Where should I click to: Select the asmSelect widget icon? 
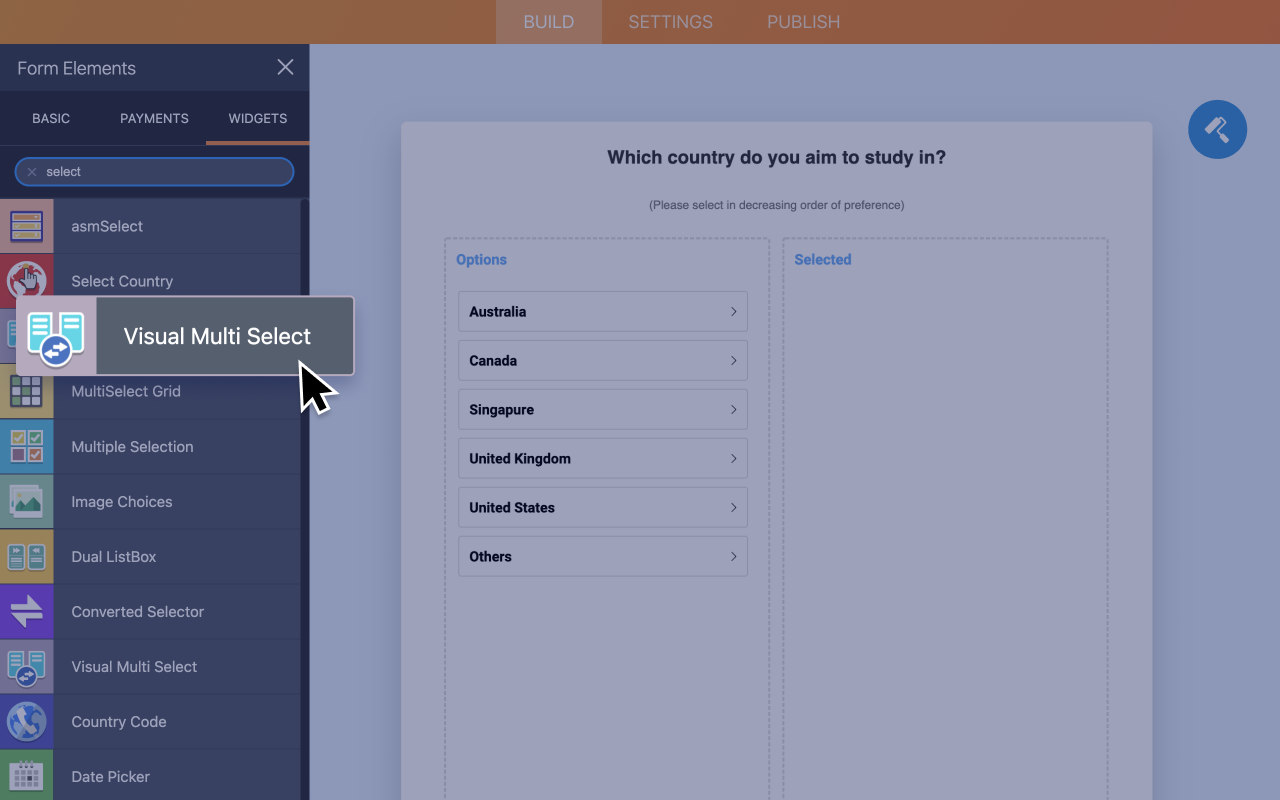pos(25,226)
